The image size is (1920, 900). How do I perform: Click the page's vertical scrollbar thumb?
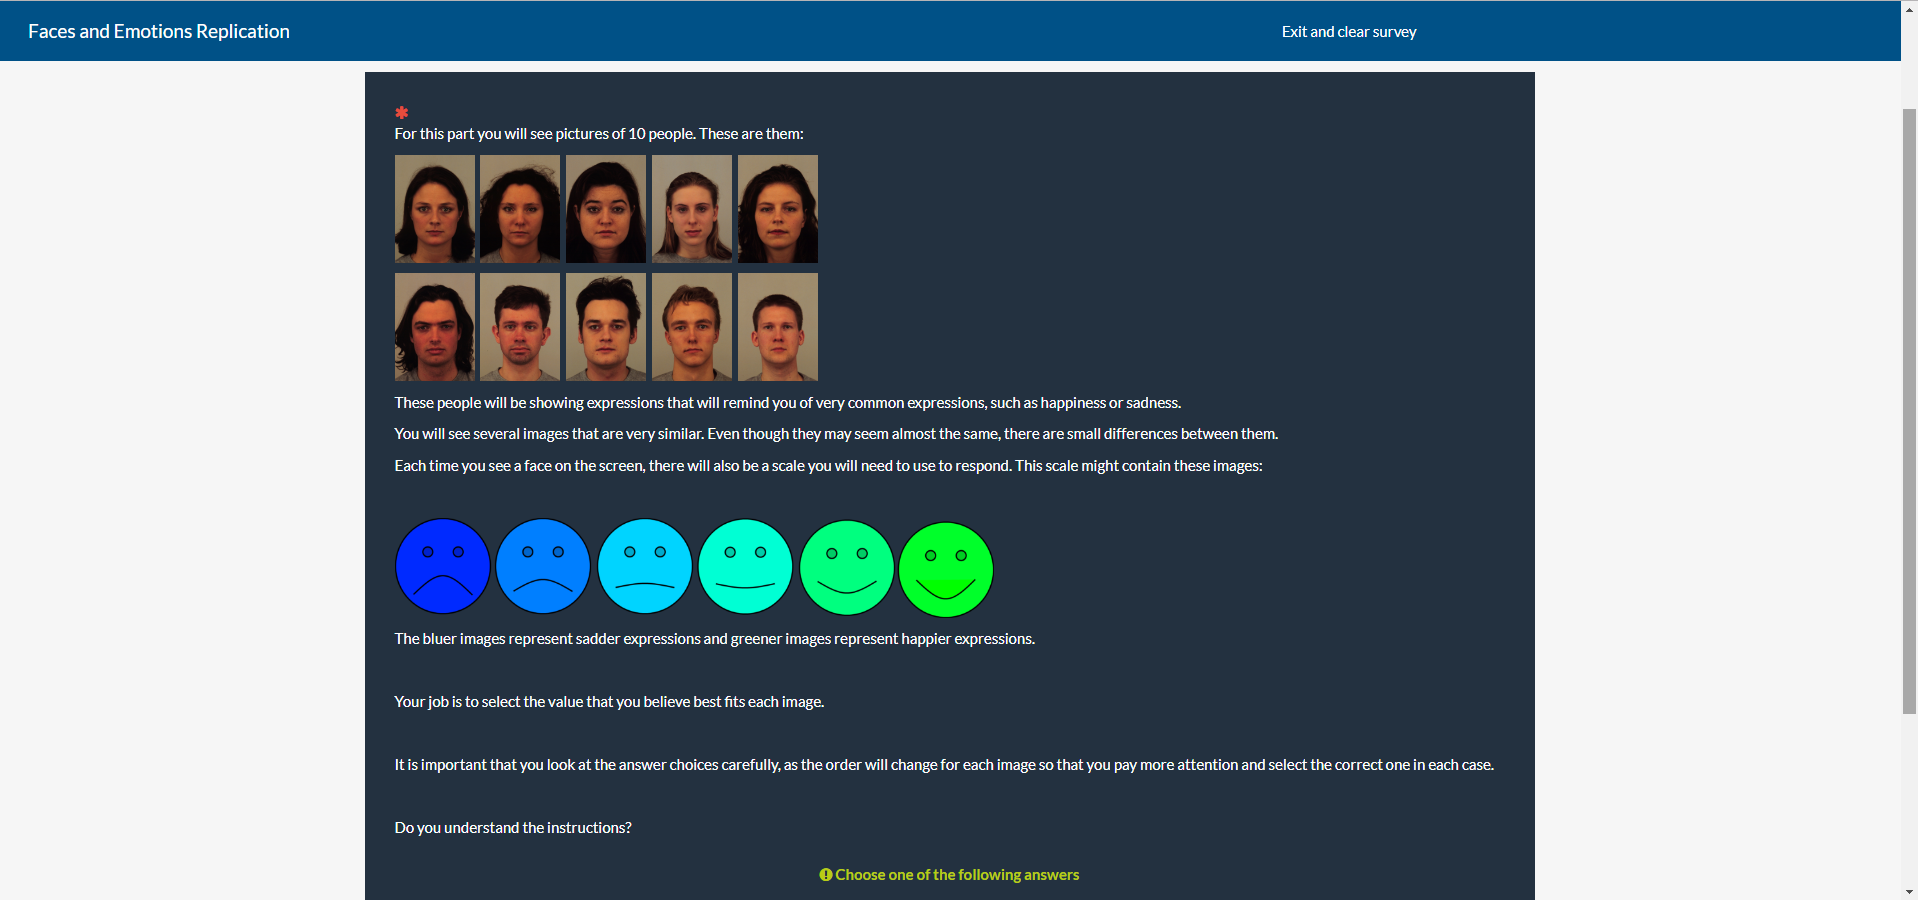click(1909, 410)
